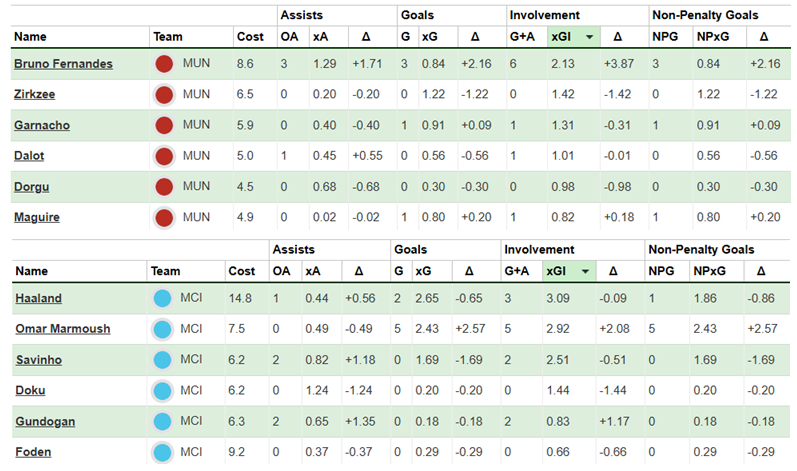Click the xA header in top table

(320, 37)
